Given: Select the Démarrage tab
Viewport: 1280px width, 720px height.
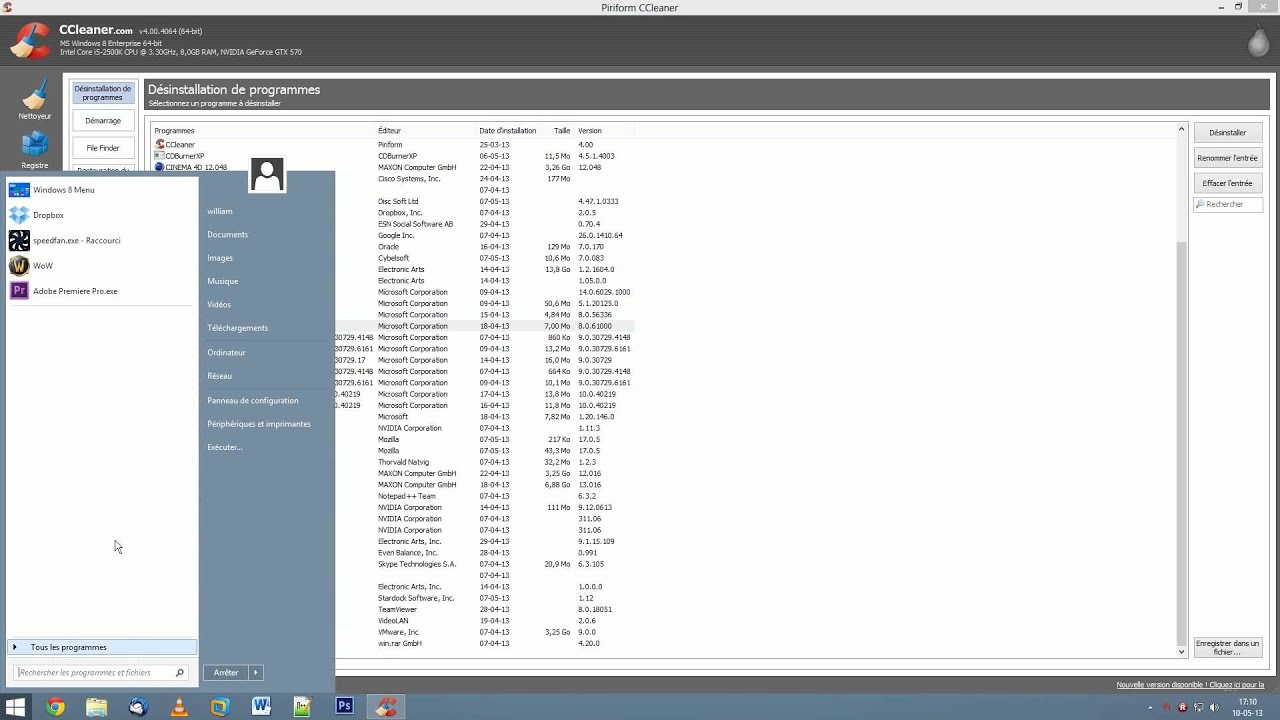Looking at the screenshot, I should coord(102,120).
